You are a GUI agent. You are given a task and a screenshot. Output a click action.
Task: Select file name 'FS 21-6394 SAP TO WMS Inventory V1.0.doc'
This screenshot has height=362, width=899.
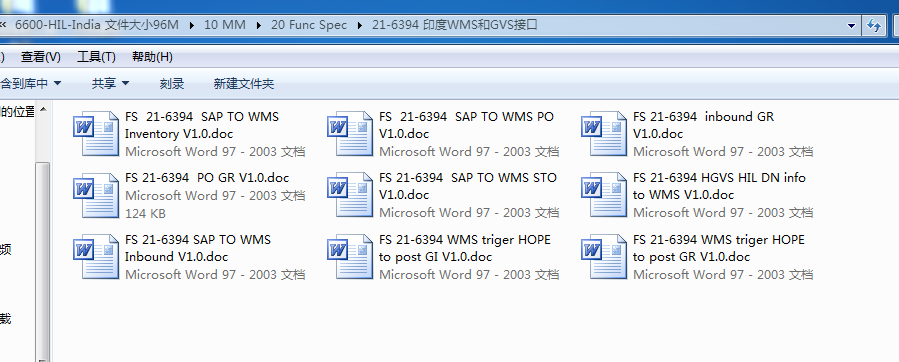[202, 125]
